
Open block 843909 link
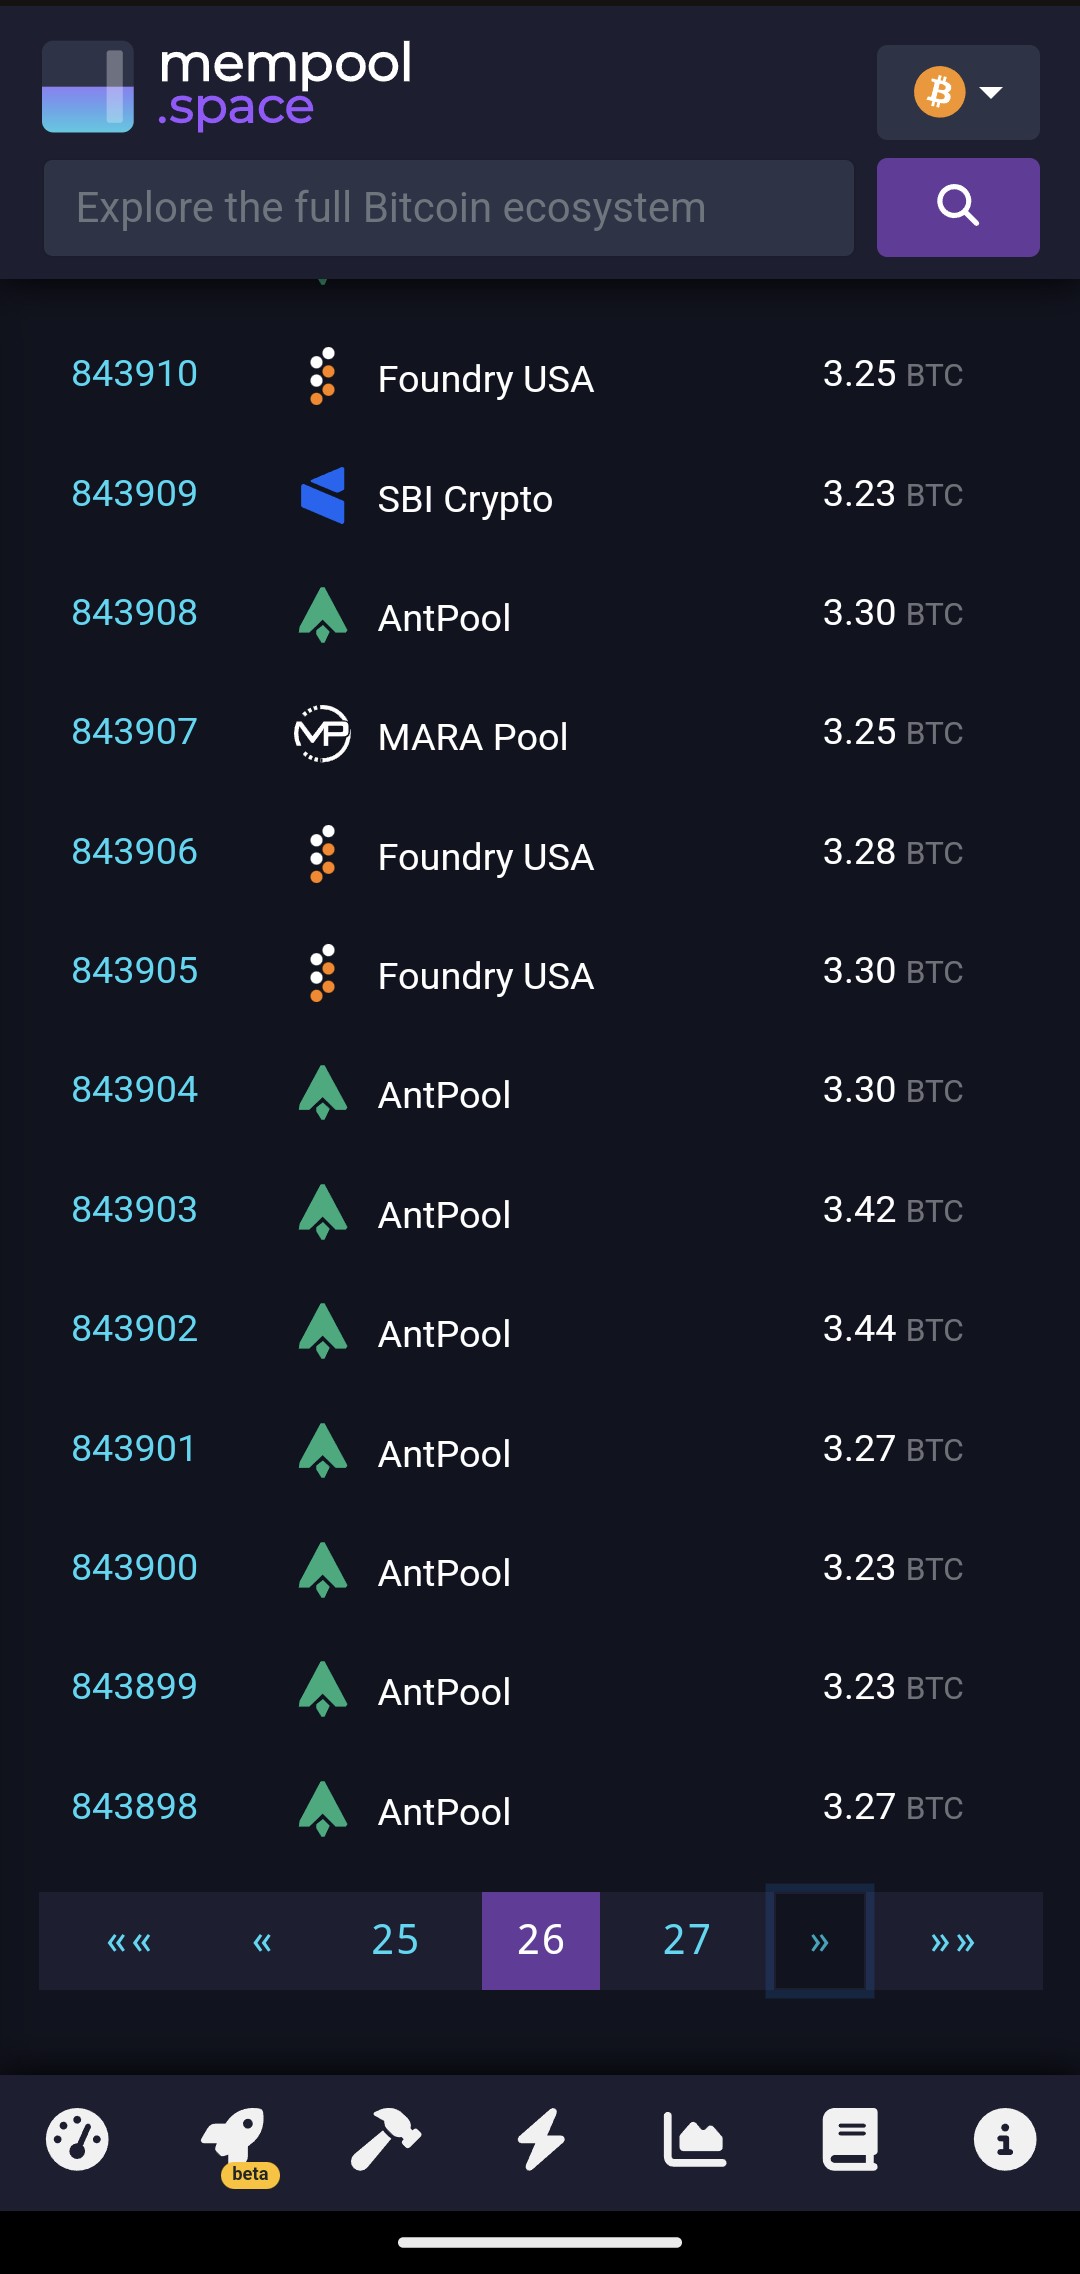click(135, 493)
